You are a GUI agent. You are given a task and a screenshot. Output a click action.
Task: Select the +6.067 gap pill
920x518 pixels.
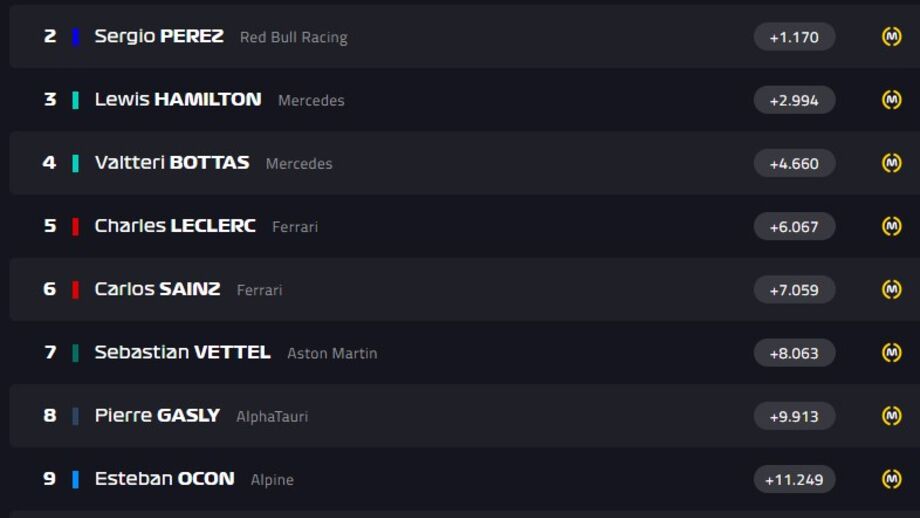(x=794, y=226)
